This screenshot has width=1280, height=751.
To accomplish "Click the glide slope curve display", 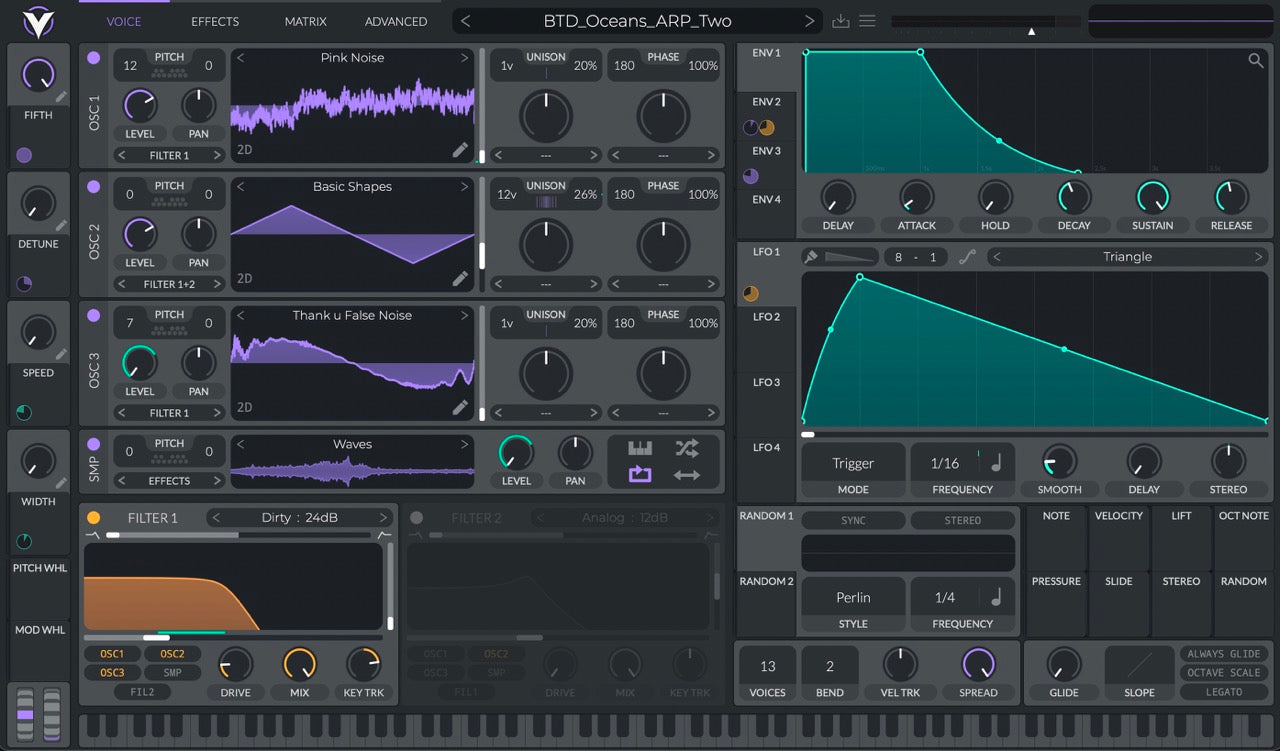I will tap(1139, 664).
